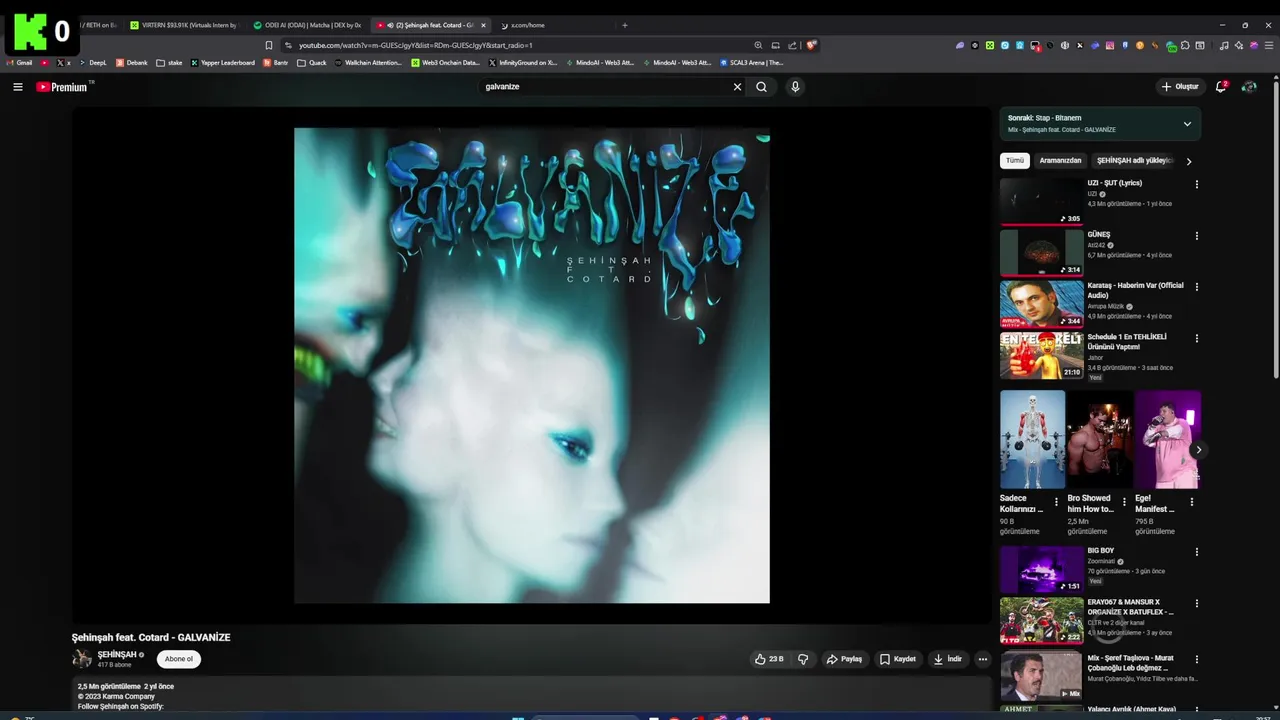This screenshot has height=720, width=1280.
Task: Dislike the video with thumbs down
Action: click(x=803, y=659)
